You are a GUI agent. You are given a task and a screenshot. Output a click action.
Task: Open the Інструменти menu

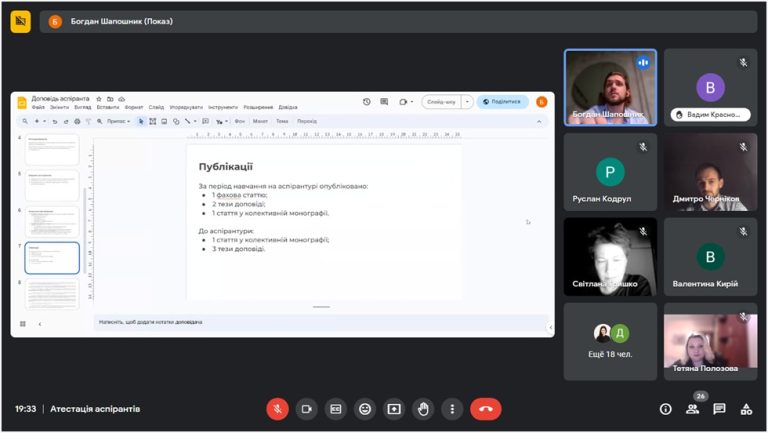pos(223,107)
